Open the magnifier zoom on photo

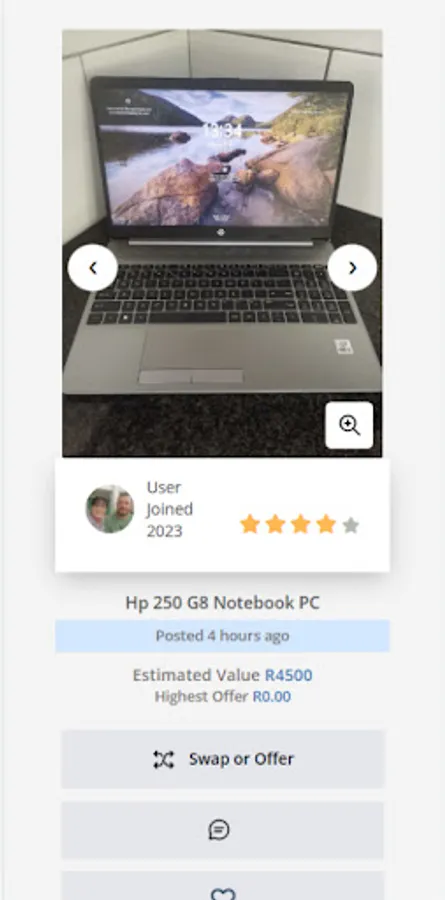(349, 425)
